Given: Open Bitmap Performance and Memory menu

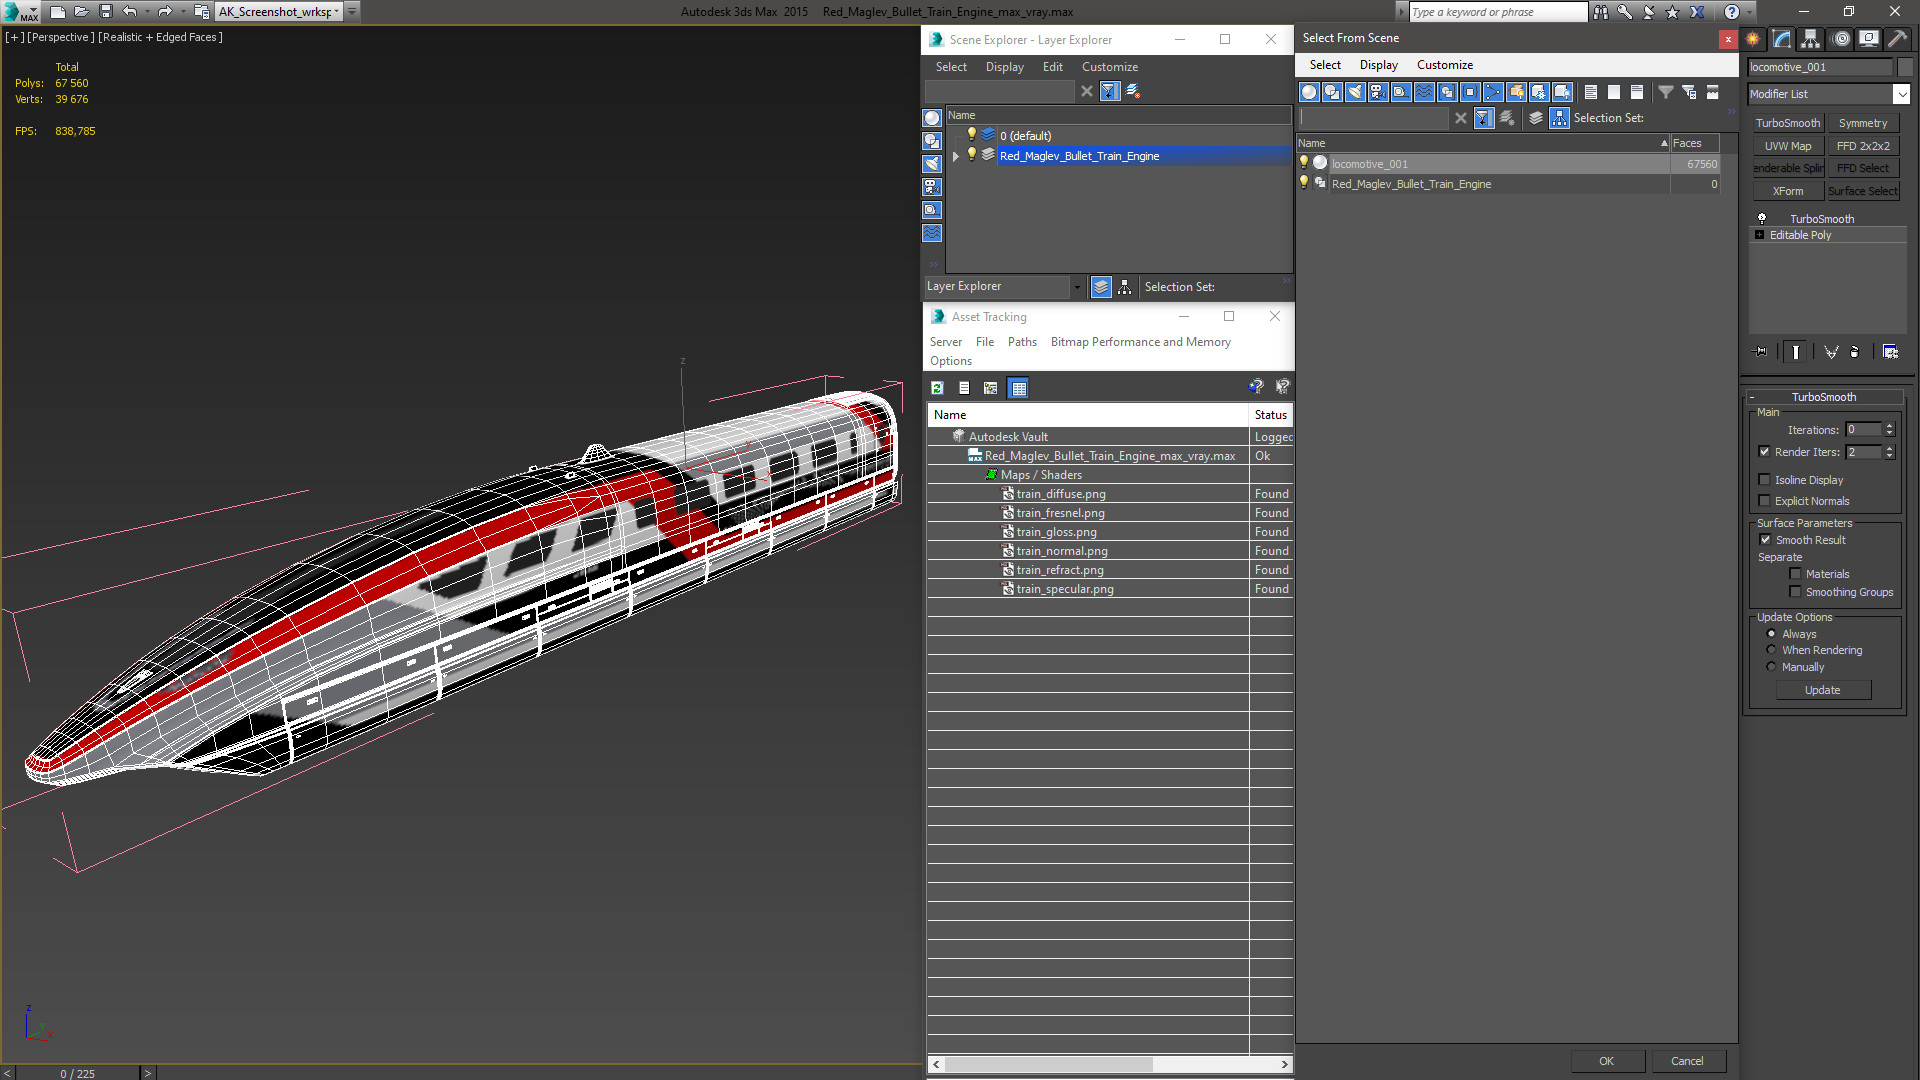Looking at the screenshot, I should click(1141, 342).
